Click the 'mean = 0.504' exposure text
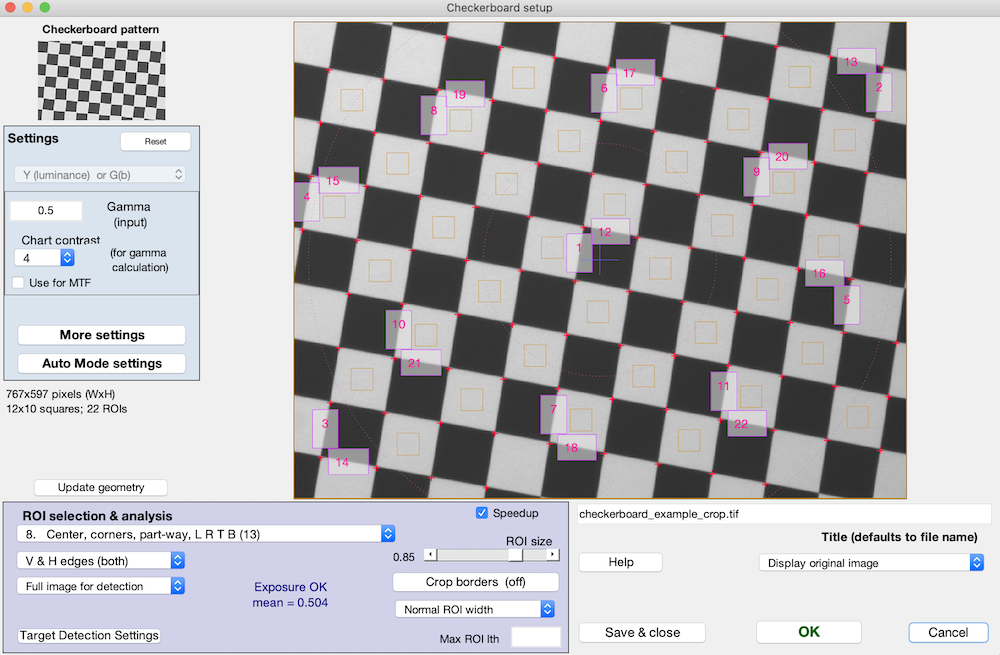The height and width of the screenshot is (655, 1000). (x=290, y=603)
